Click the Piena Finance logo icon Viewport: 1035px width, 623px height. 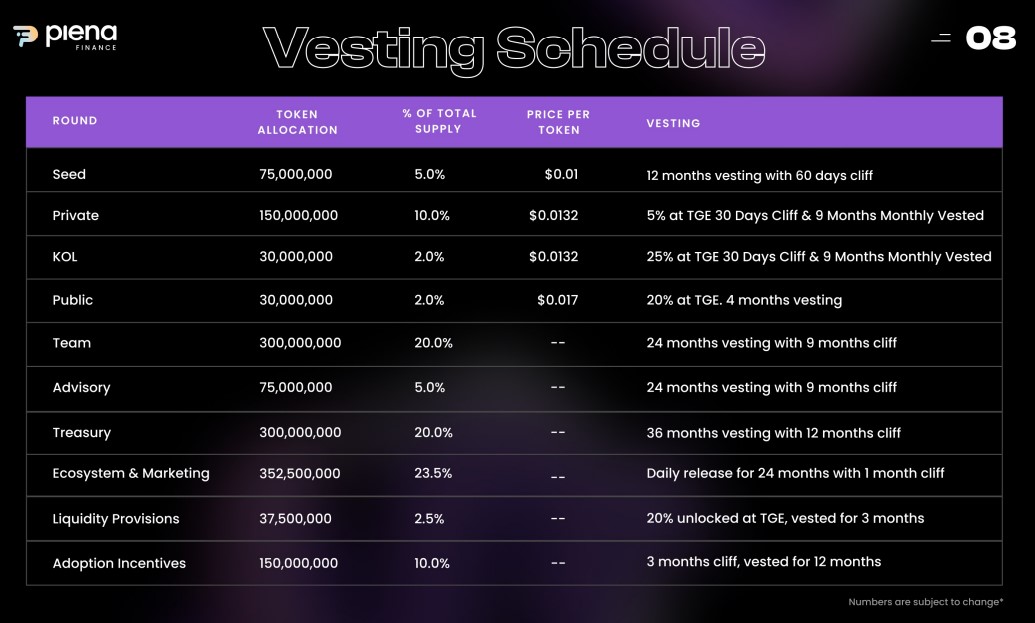tap(25, 36)
